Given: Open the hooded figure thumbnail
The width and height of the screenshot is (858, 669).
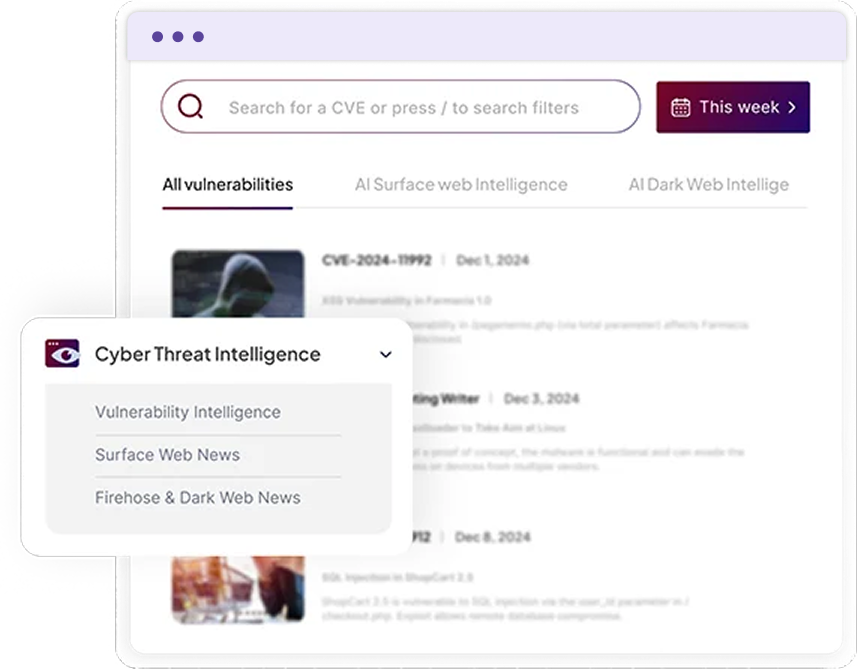Looking at the screenshot, I should tap(238, 284).
